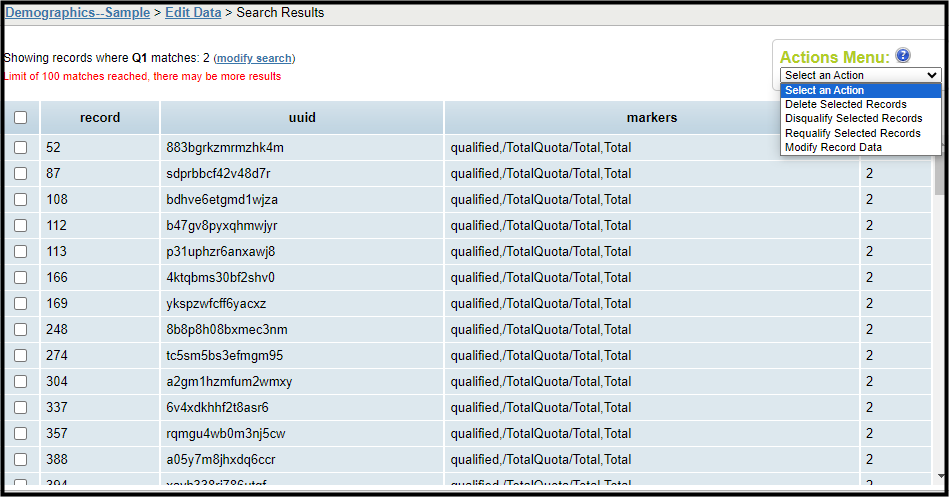Click uuid p31uphzr6anxawj8
This screenshot has width=949, height=497.
(220, 251)
